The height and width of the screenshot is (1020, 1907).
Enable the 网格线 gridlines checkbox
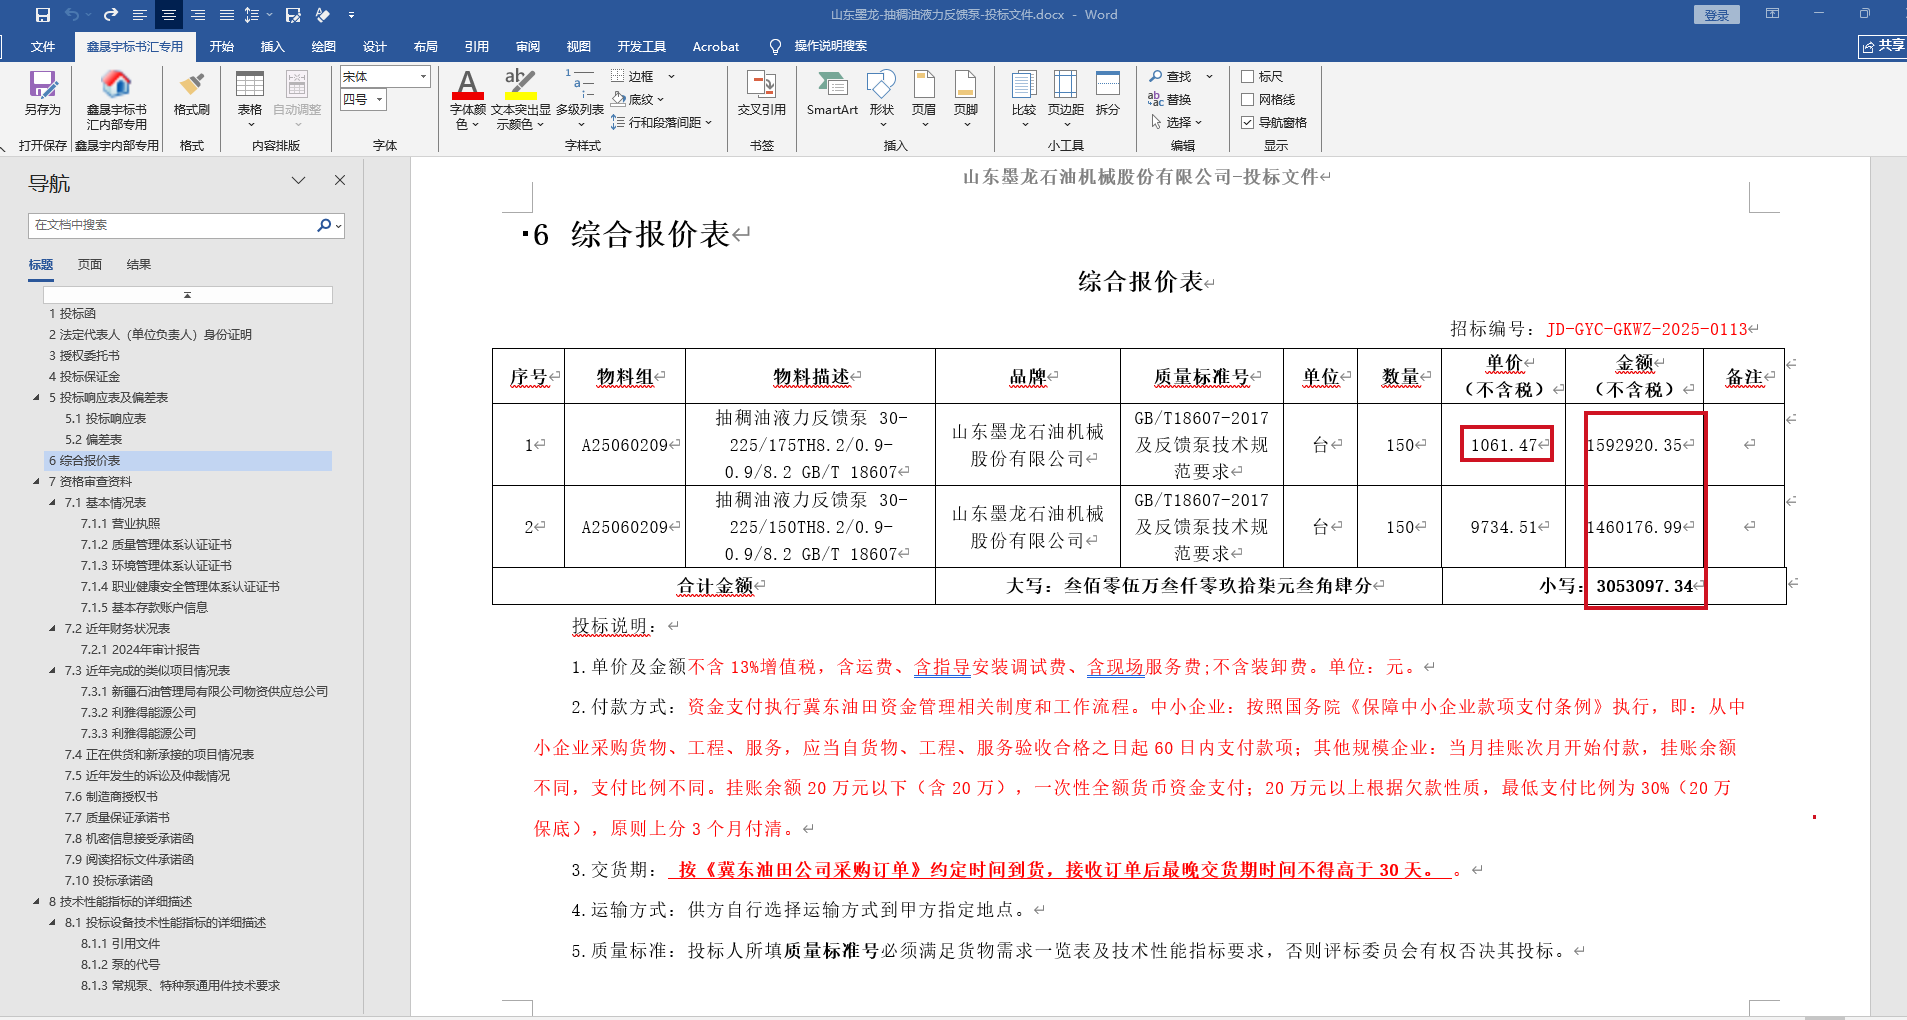pyautogui.click(x=1247, y=99)
